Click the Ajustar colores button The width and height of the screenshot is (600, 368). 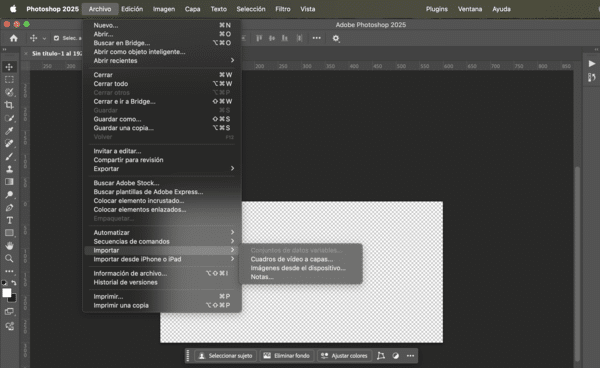(x=344, y=356)
